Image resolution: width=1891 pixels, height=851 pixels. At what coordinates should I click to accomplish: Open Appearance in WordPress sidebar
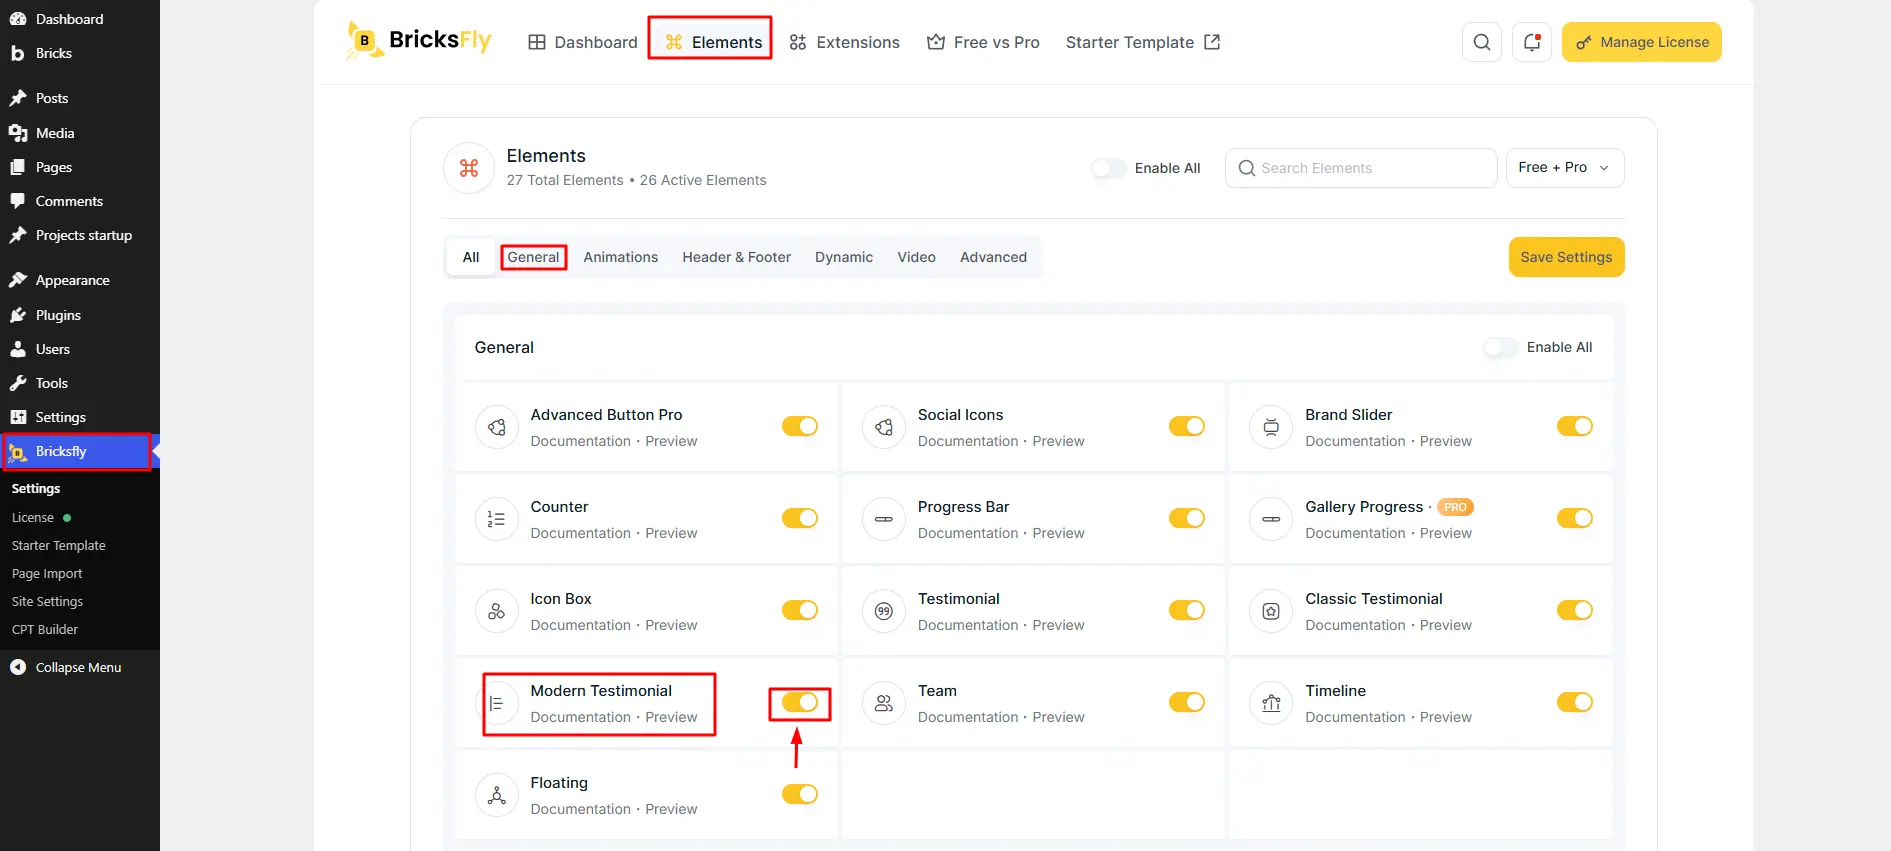click(x=80, y=280)
